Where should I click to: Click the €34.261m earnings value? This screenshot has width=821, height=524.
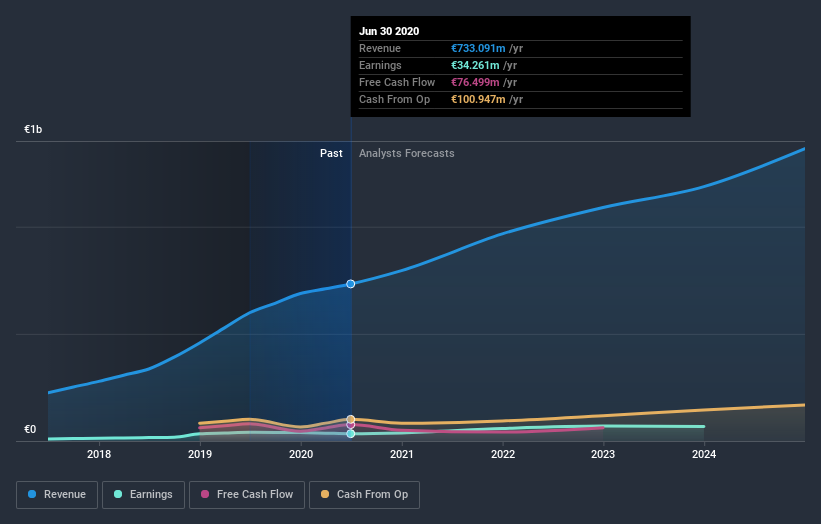(x=475, y=65)
